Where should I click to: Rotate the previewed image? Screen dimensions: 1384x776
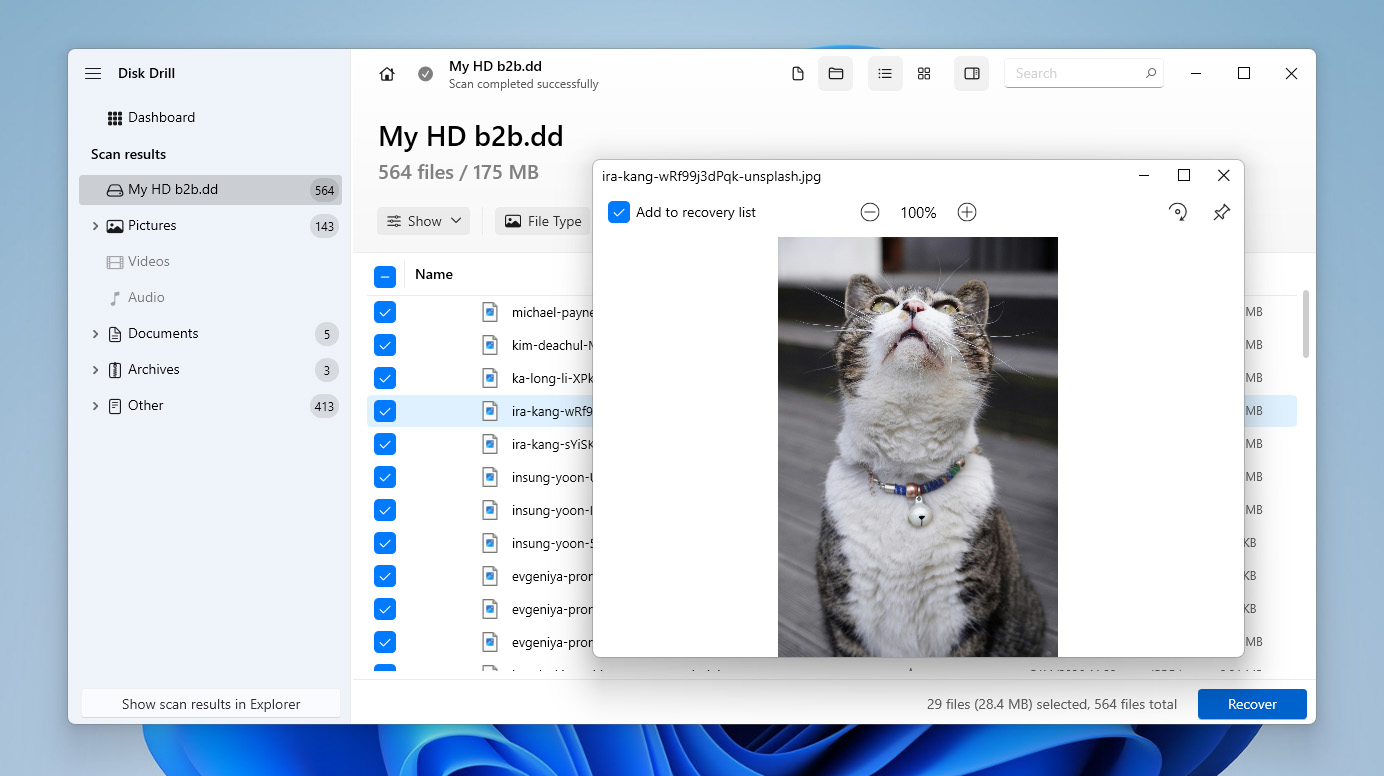(x=1178, y=212)
